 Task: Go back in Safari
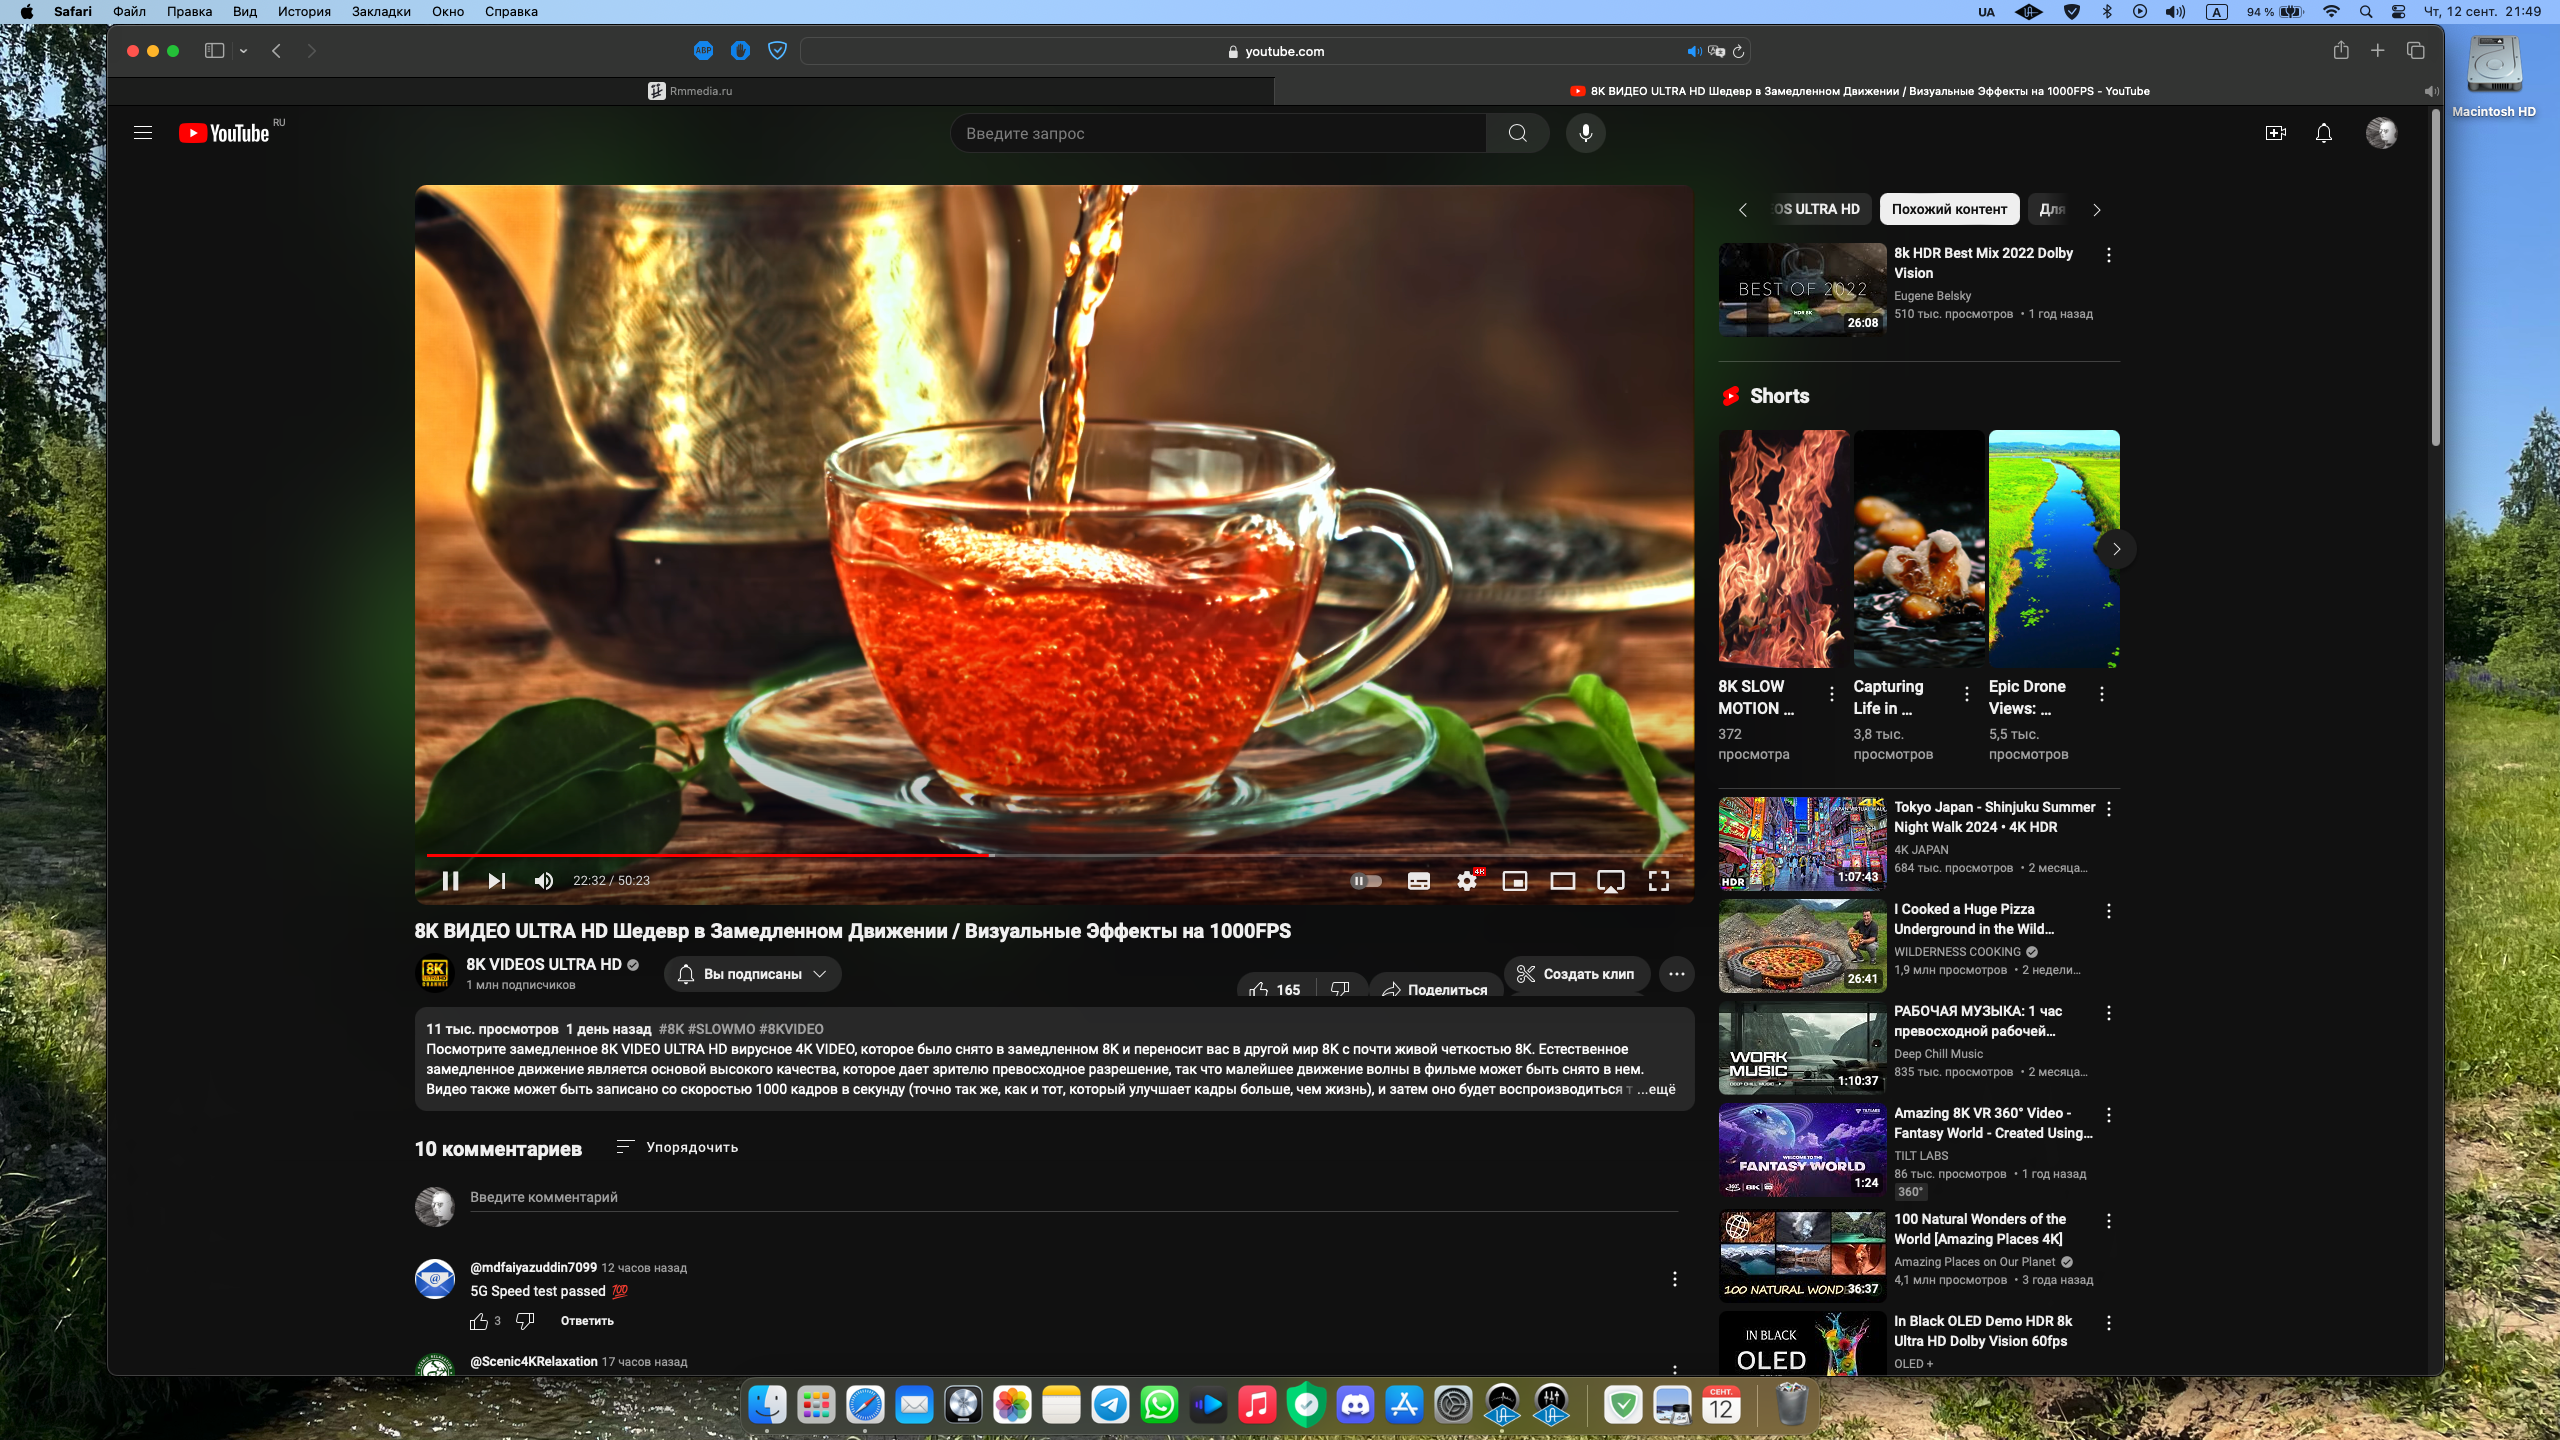click(277, 51)
